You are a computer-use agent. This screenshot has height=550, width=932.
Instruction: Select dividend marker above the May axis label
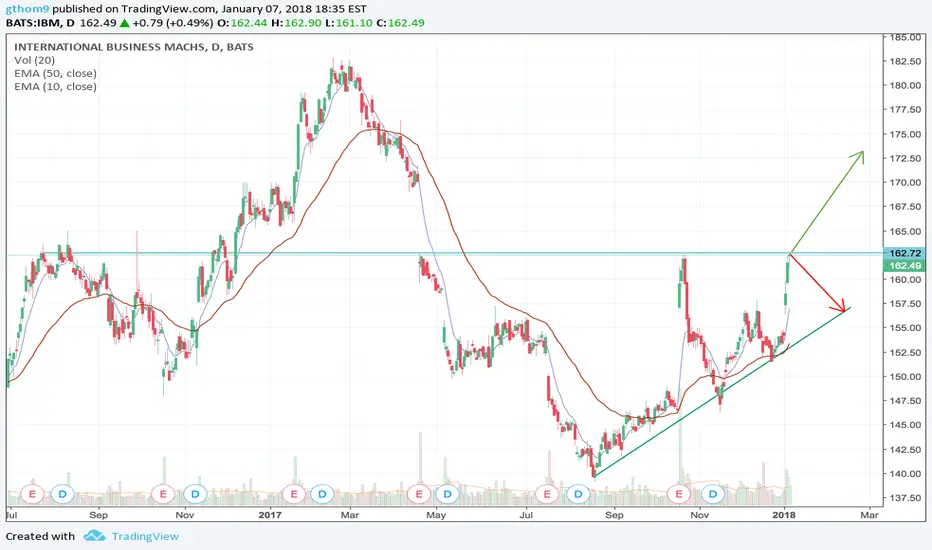pyautogui.click(x=448, y=494)
